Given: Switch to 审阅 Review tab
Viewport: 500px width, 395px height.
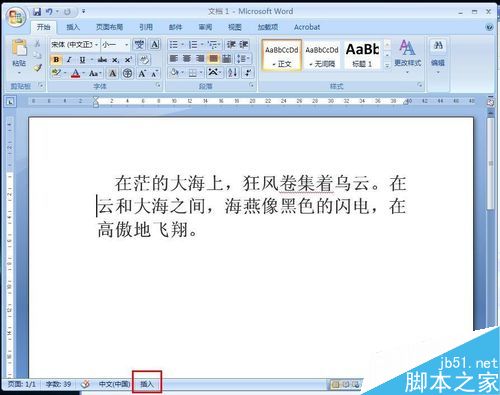Looking at the screenshot, I should point(205,27).
